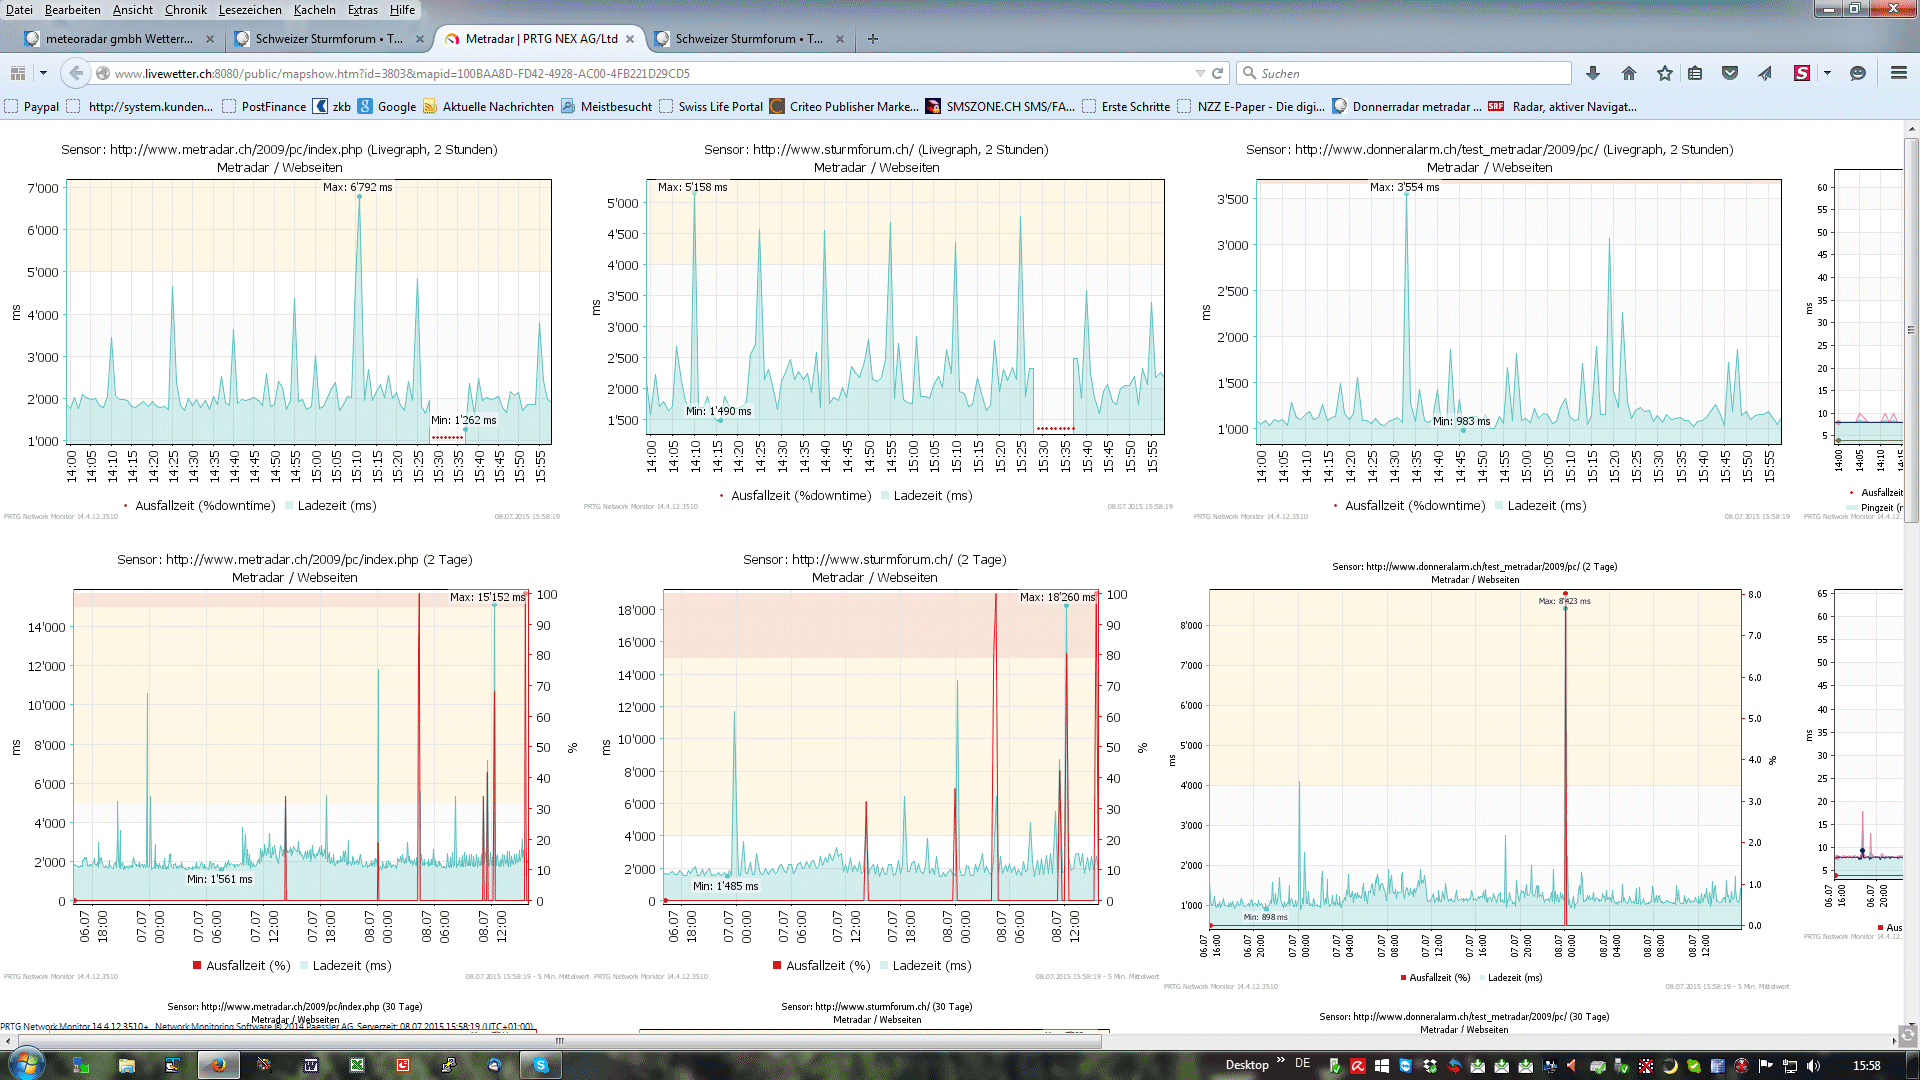Viewport: 1920px width, 1080px height.
Task: Switch to meteoradar gmbh Wetterr tab
Action: click(118, 39)
